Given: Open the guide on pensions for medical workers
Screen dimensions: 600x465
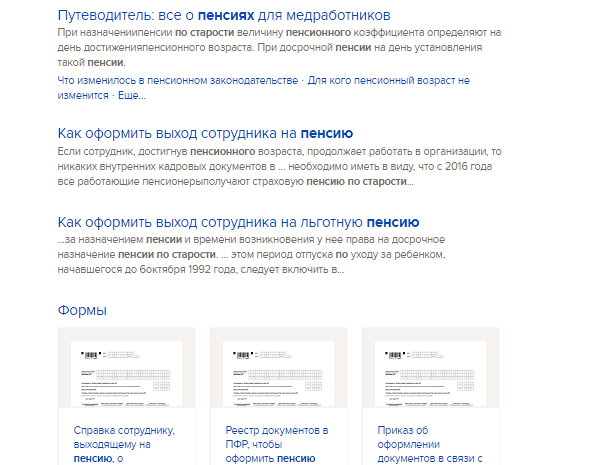Looking at the screenshot, I should coord(223,16).
